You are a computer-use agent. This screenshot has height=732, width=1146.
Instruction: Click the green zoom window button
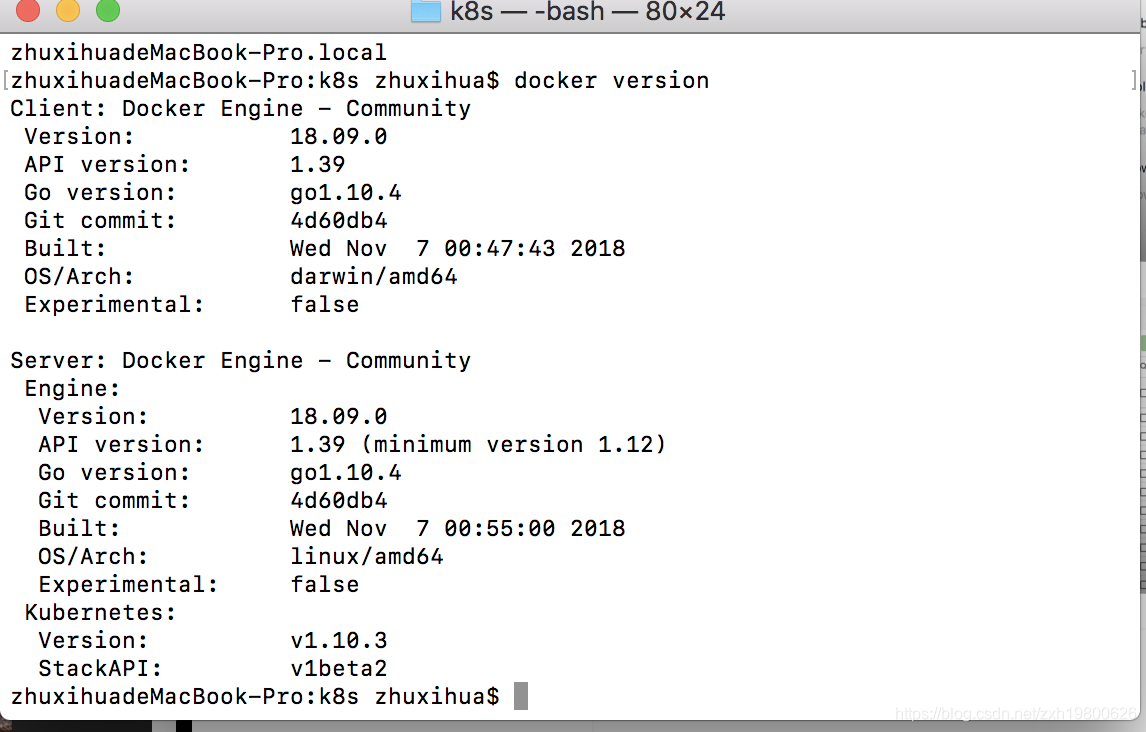click(108, 9)
